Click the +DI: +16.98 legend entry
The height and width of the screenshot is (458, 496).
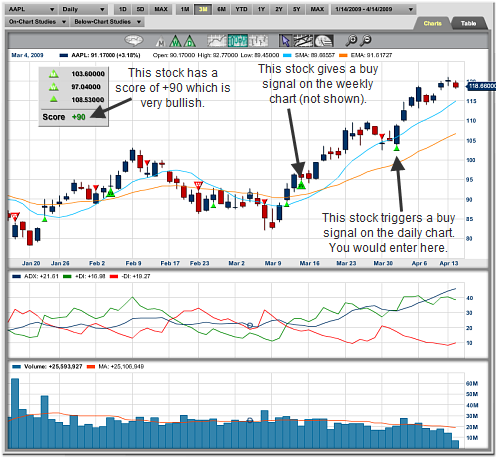(x=84, y=276)
